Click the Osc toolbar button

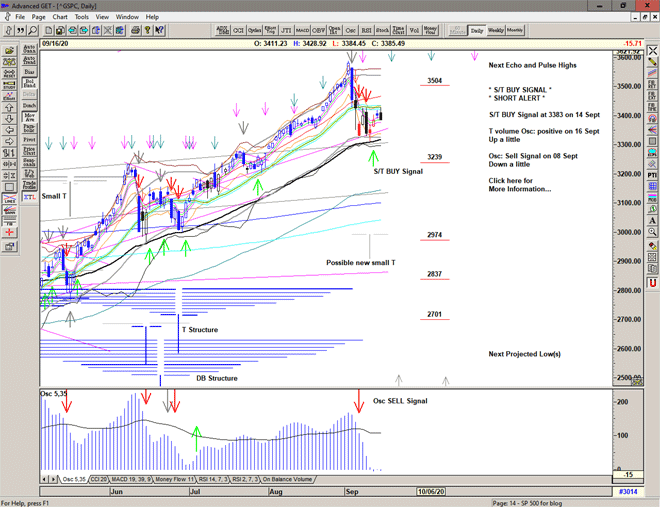click(350, 31)
